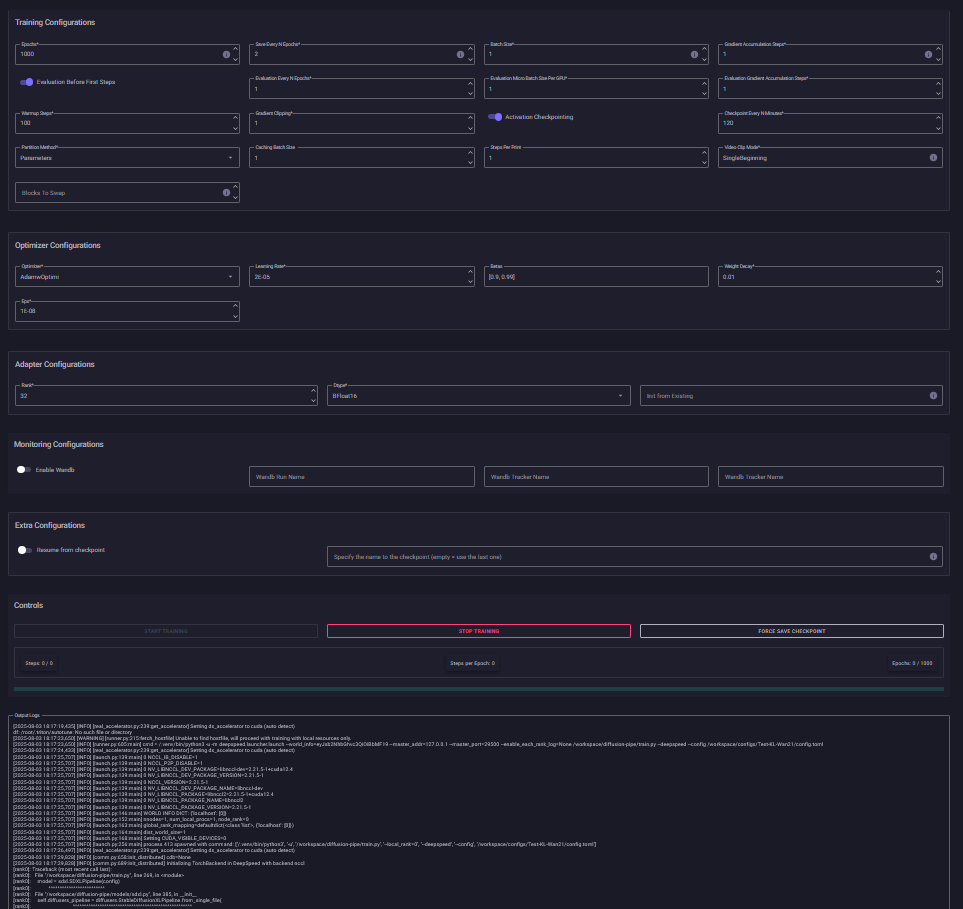Image resolution: width=963 pixels, height=909 pixels.
Task: Expand the Optimizer dropdown showing AdamwOptimi
Action: click(127, 277)
